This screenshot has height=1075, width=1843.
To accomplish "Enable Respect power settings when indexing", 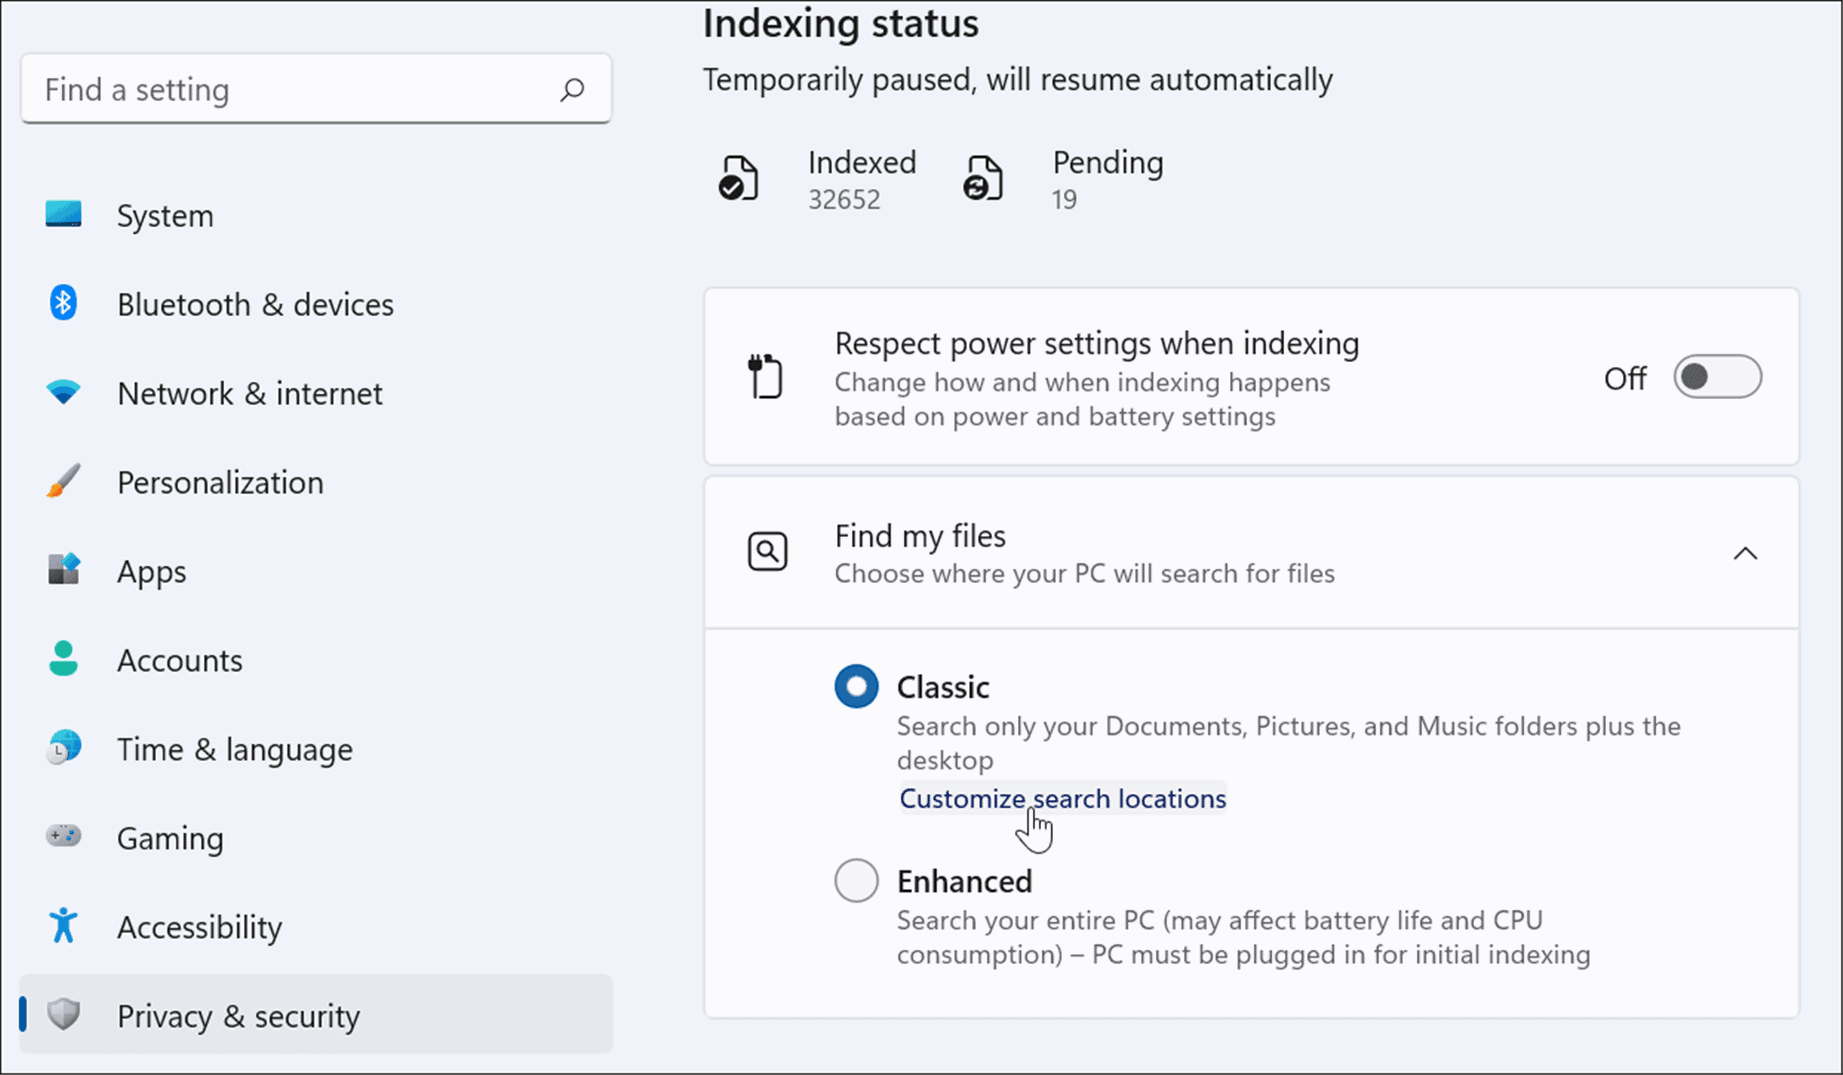I will pos(1717,377).
